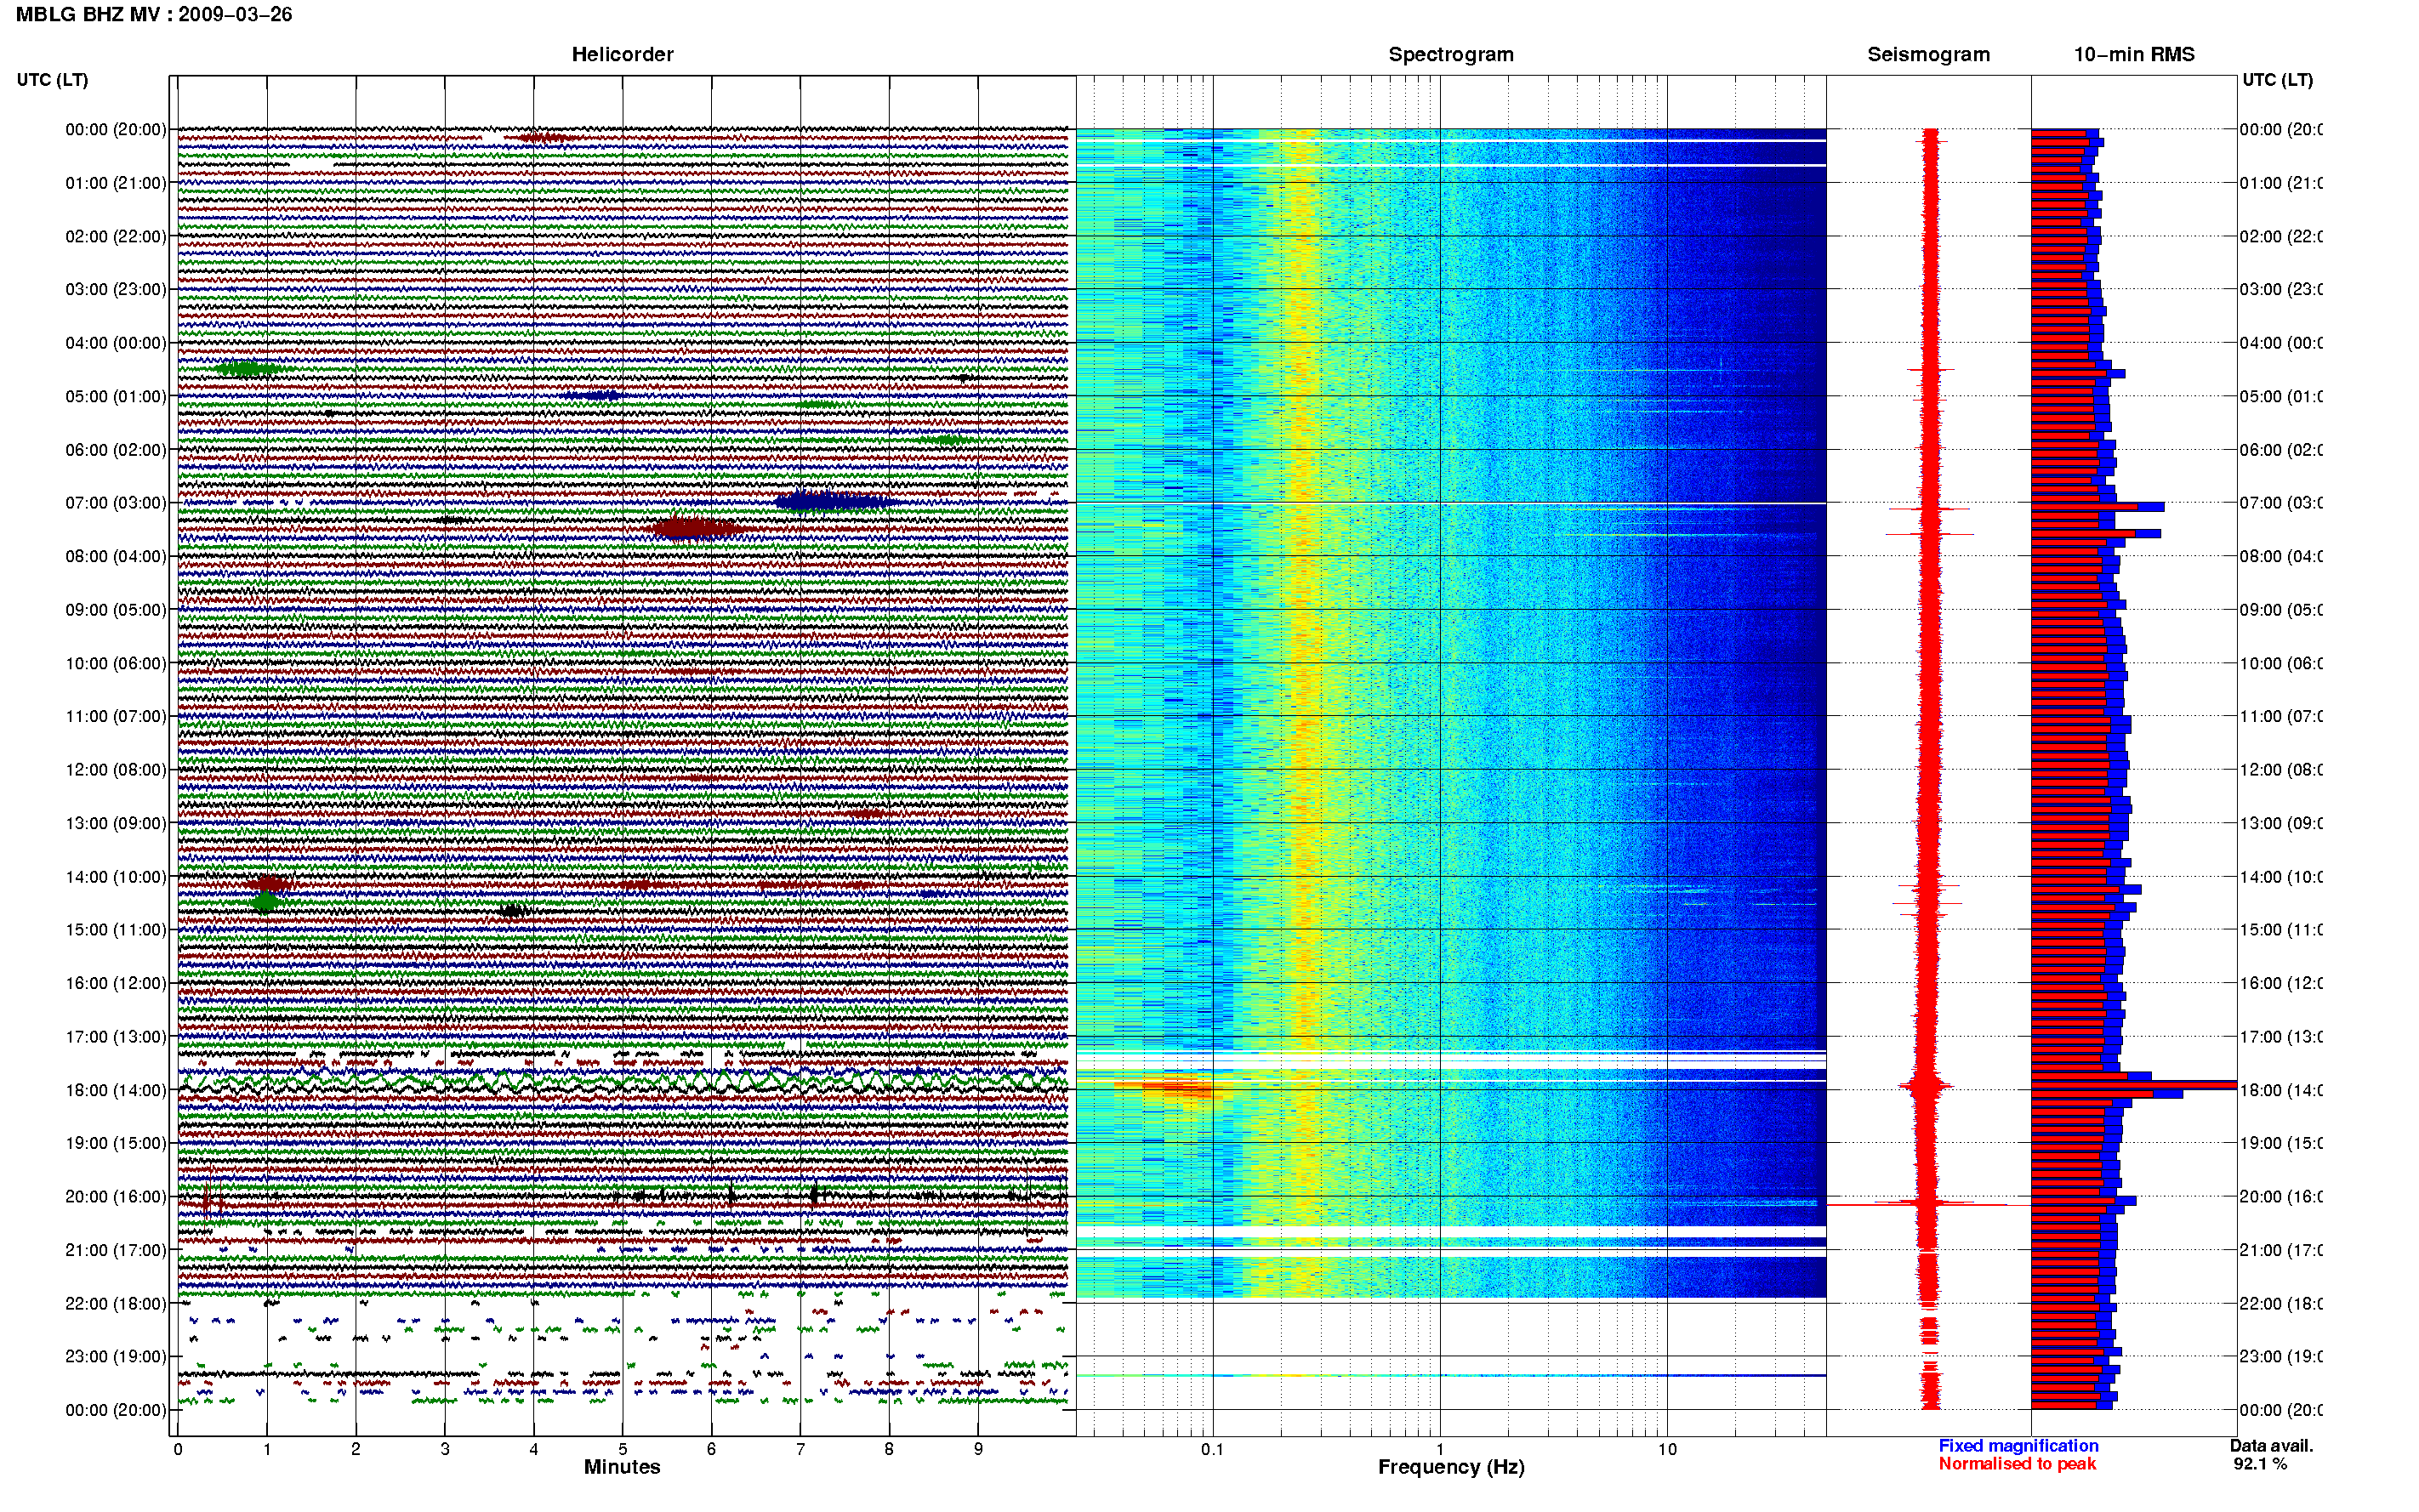
Task: Click the "7" tick on the Minutes axis
Action: point(800,1449)
